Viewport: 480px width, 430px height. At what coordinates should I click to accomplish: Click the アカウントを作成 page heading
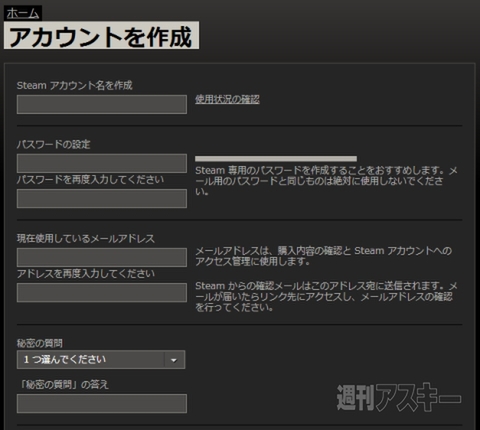pos(101,36)
